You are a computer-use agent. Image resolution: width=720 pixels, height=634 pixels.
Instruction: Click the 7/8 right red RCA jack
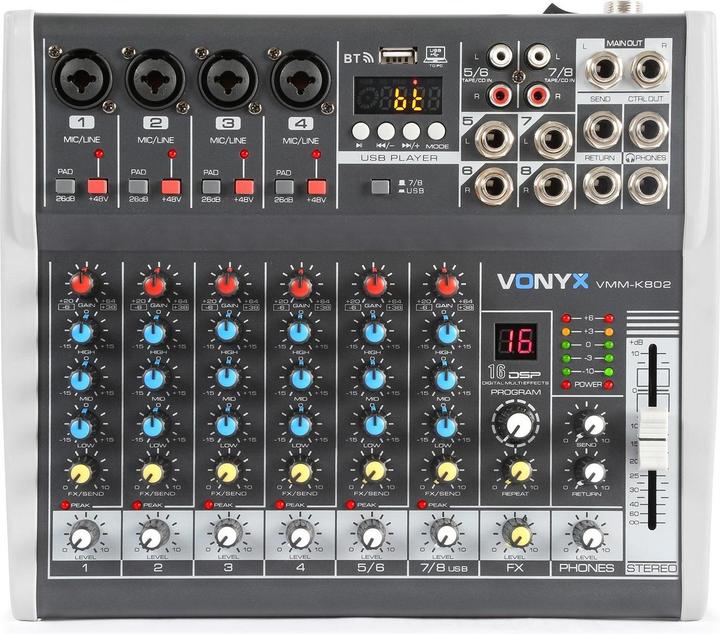click(538, 95)
